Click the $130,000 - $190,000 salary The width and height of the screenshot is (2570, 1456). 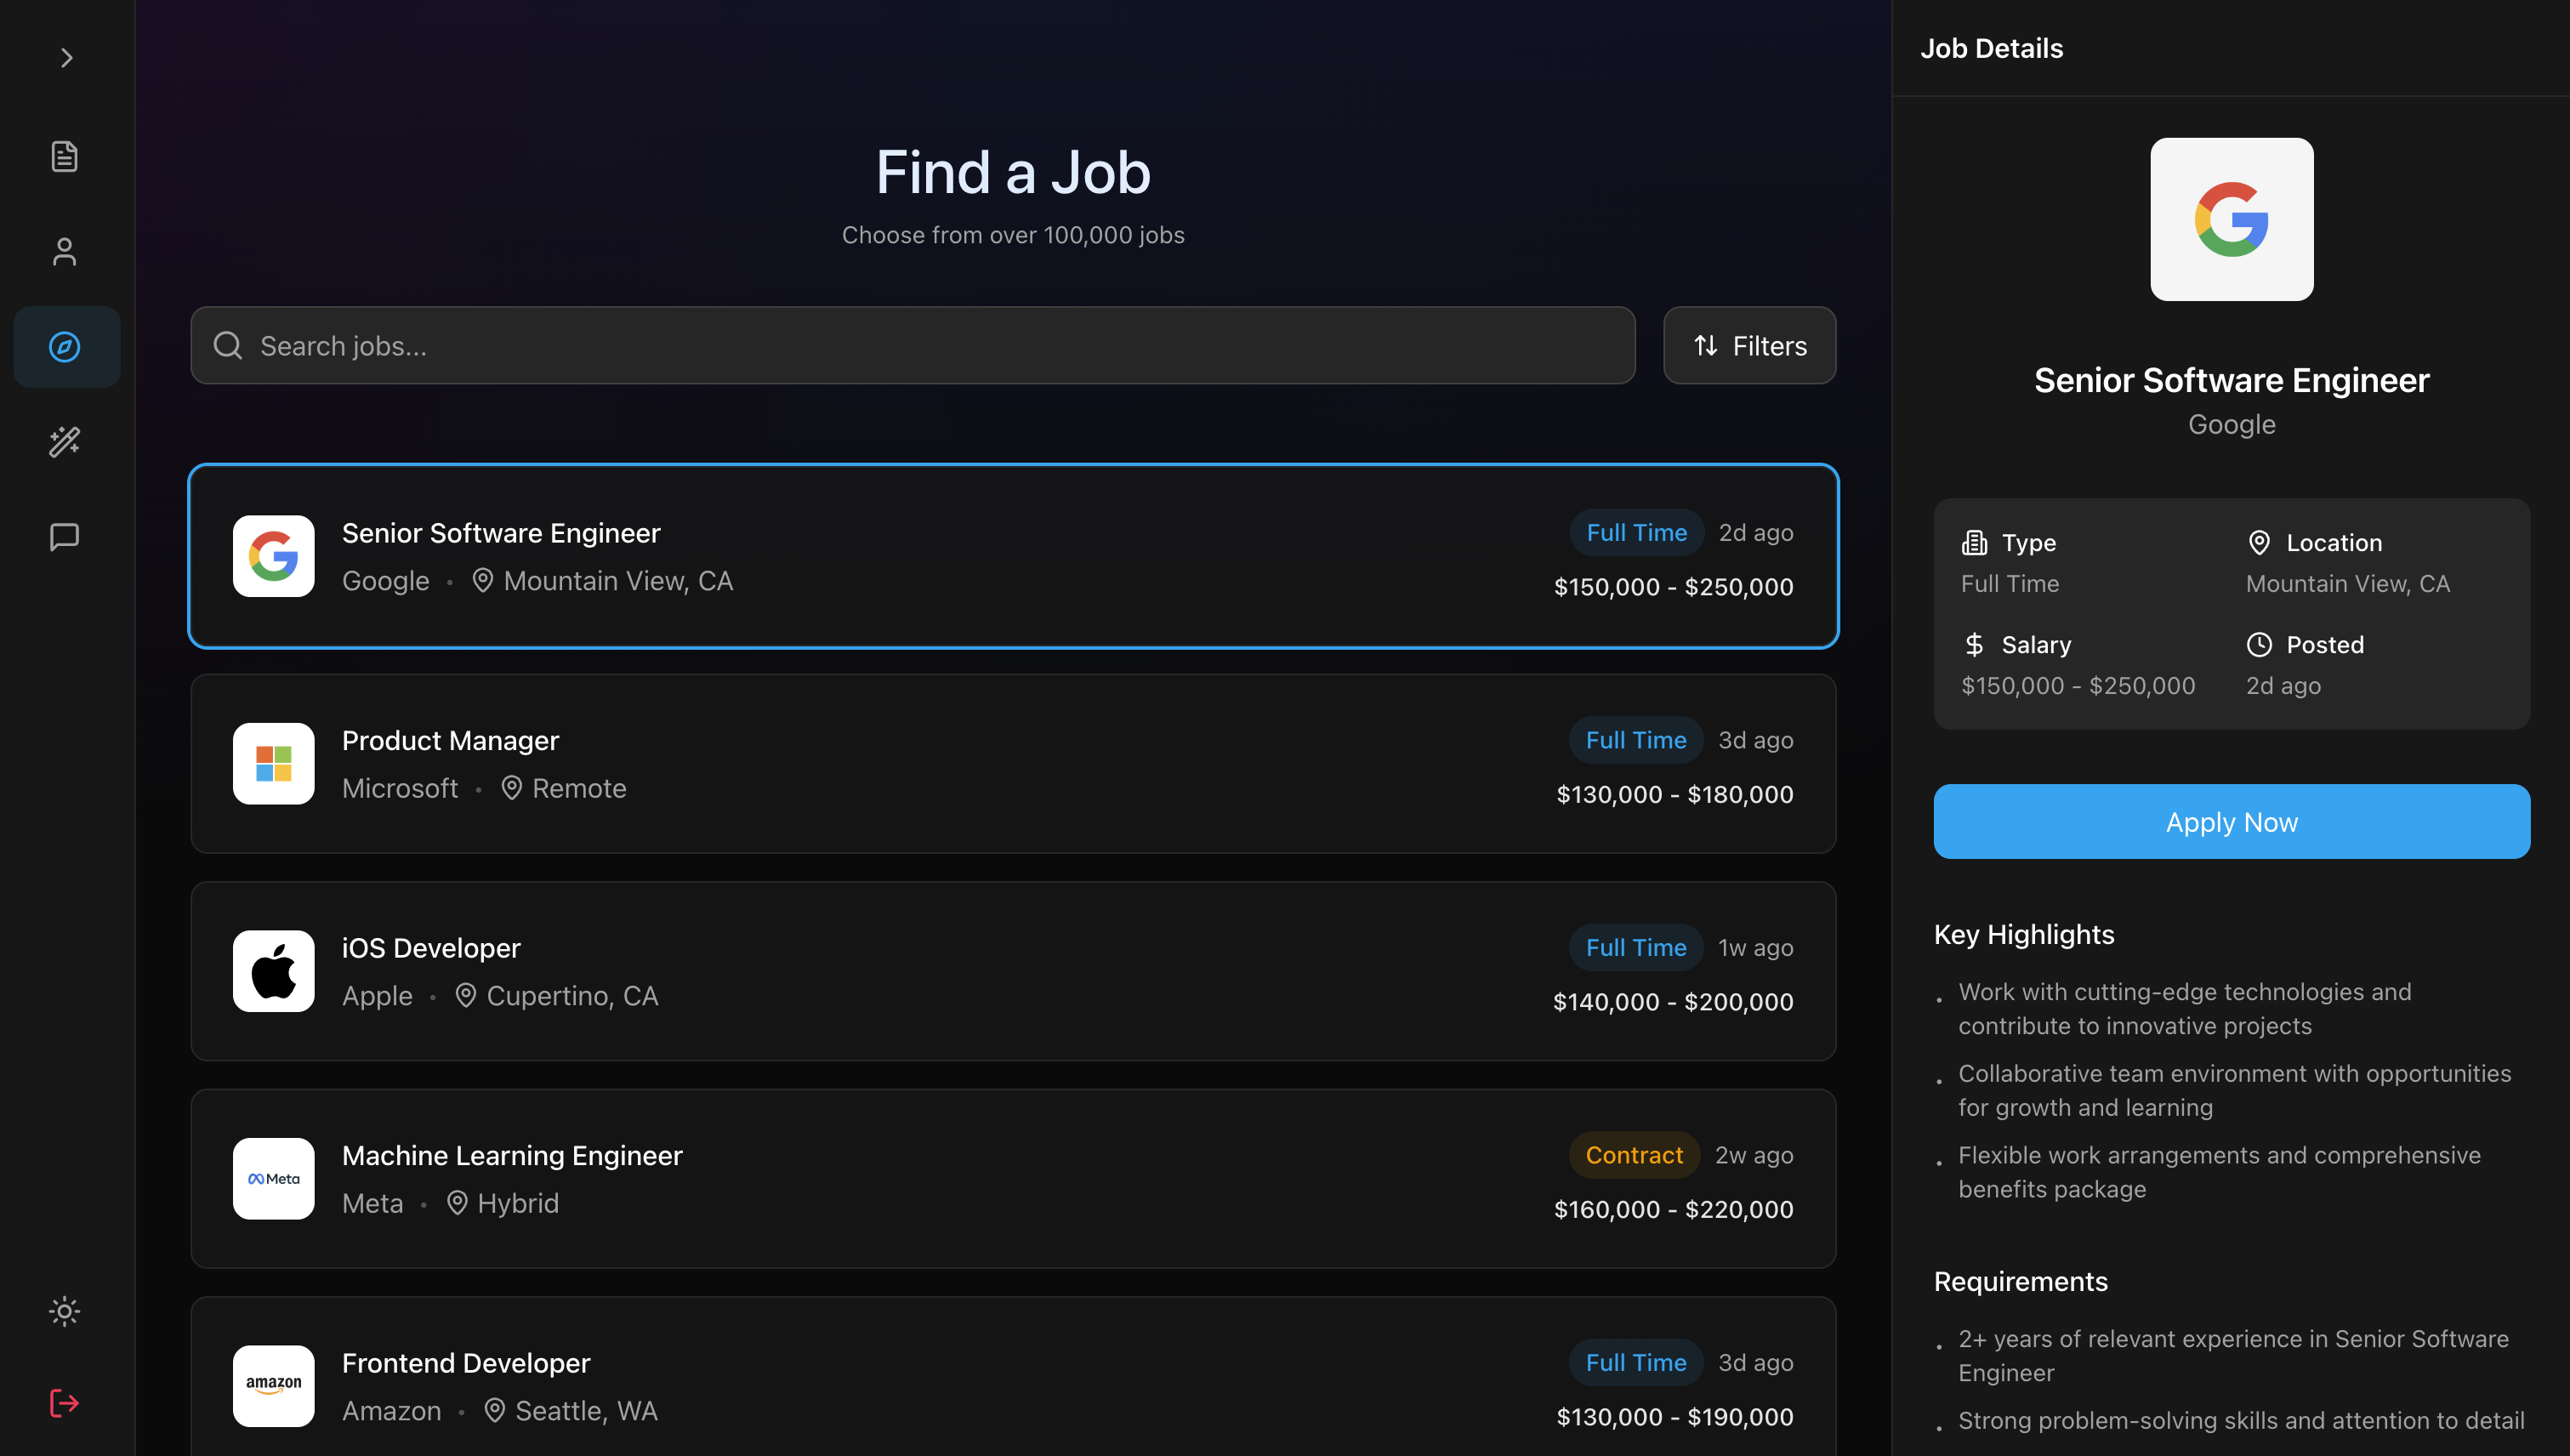click(x=1675, y=1417)
